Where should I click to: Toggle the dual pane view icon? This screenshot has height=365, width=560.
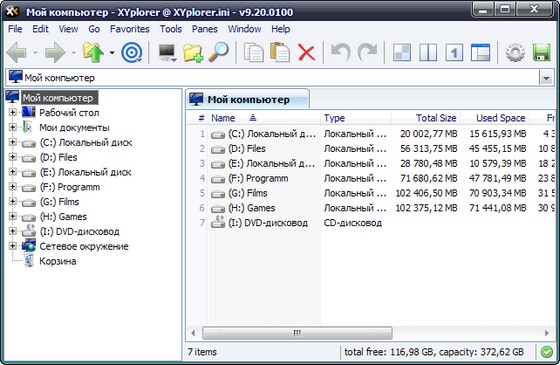(428, 53)
